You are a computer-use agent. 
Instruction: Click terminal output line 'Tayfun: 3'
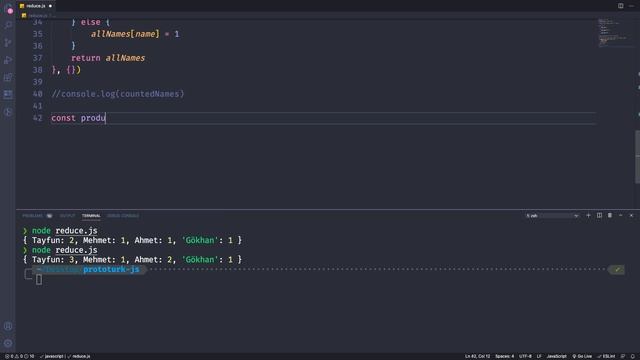[x=133, y=260]
